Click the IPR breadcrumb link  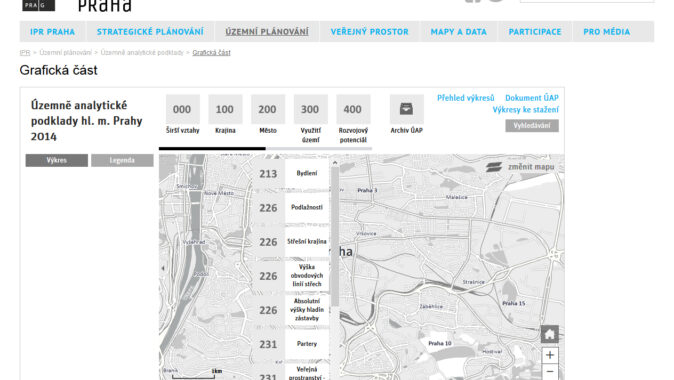pyautogui.click(x=25, y=52)
